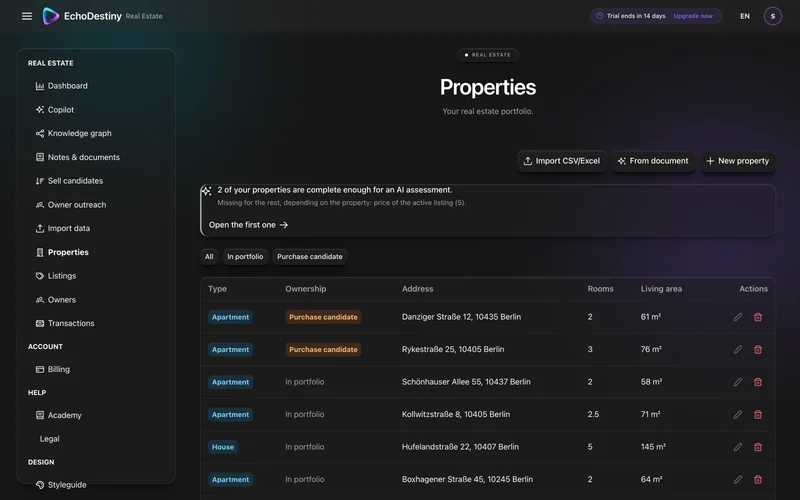Click the Address column header
This screenshot has width=800, height=500.
pyautogui.click(x=417, y=289)
